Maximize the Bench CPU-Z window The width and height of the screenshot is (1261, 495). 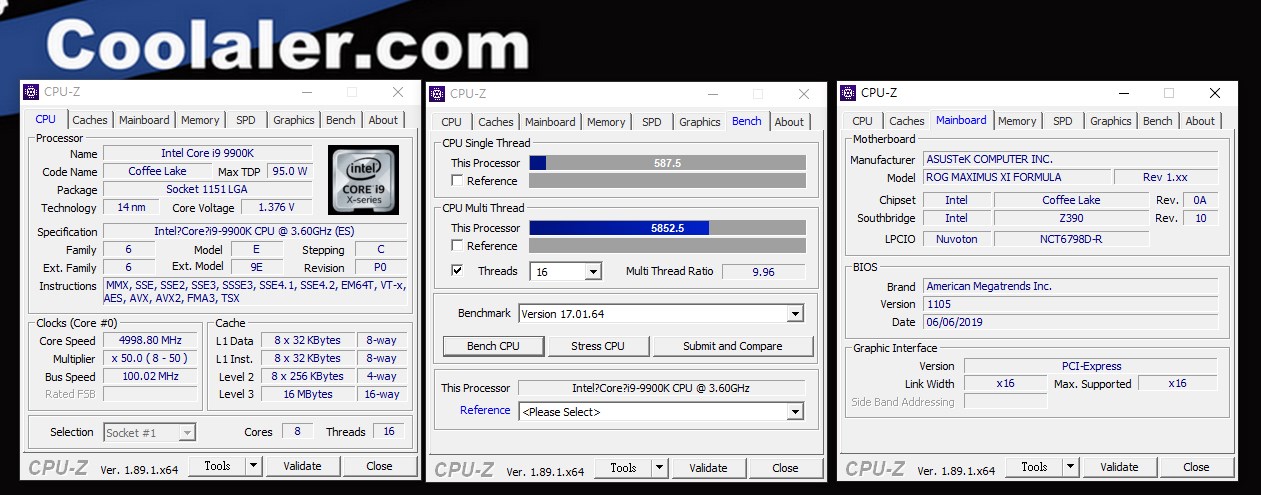pos(758,94)
